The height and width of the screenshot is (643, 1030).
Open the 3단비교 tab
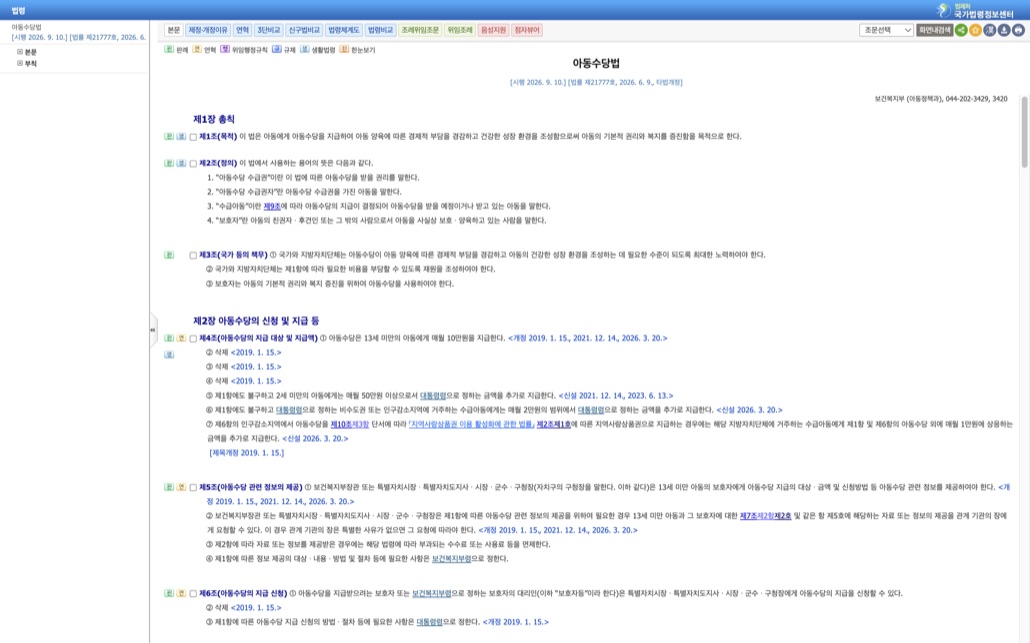click(269, 30)
